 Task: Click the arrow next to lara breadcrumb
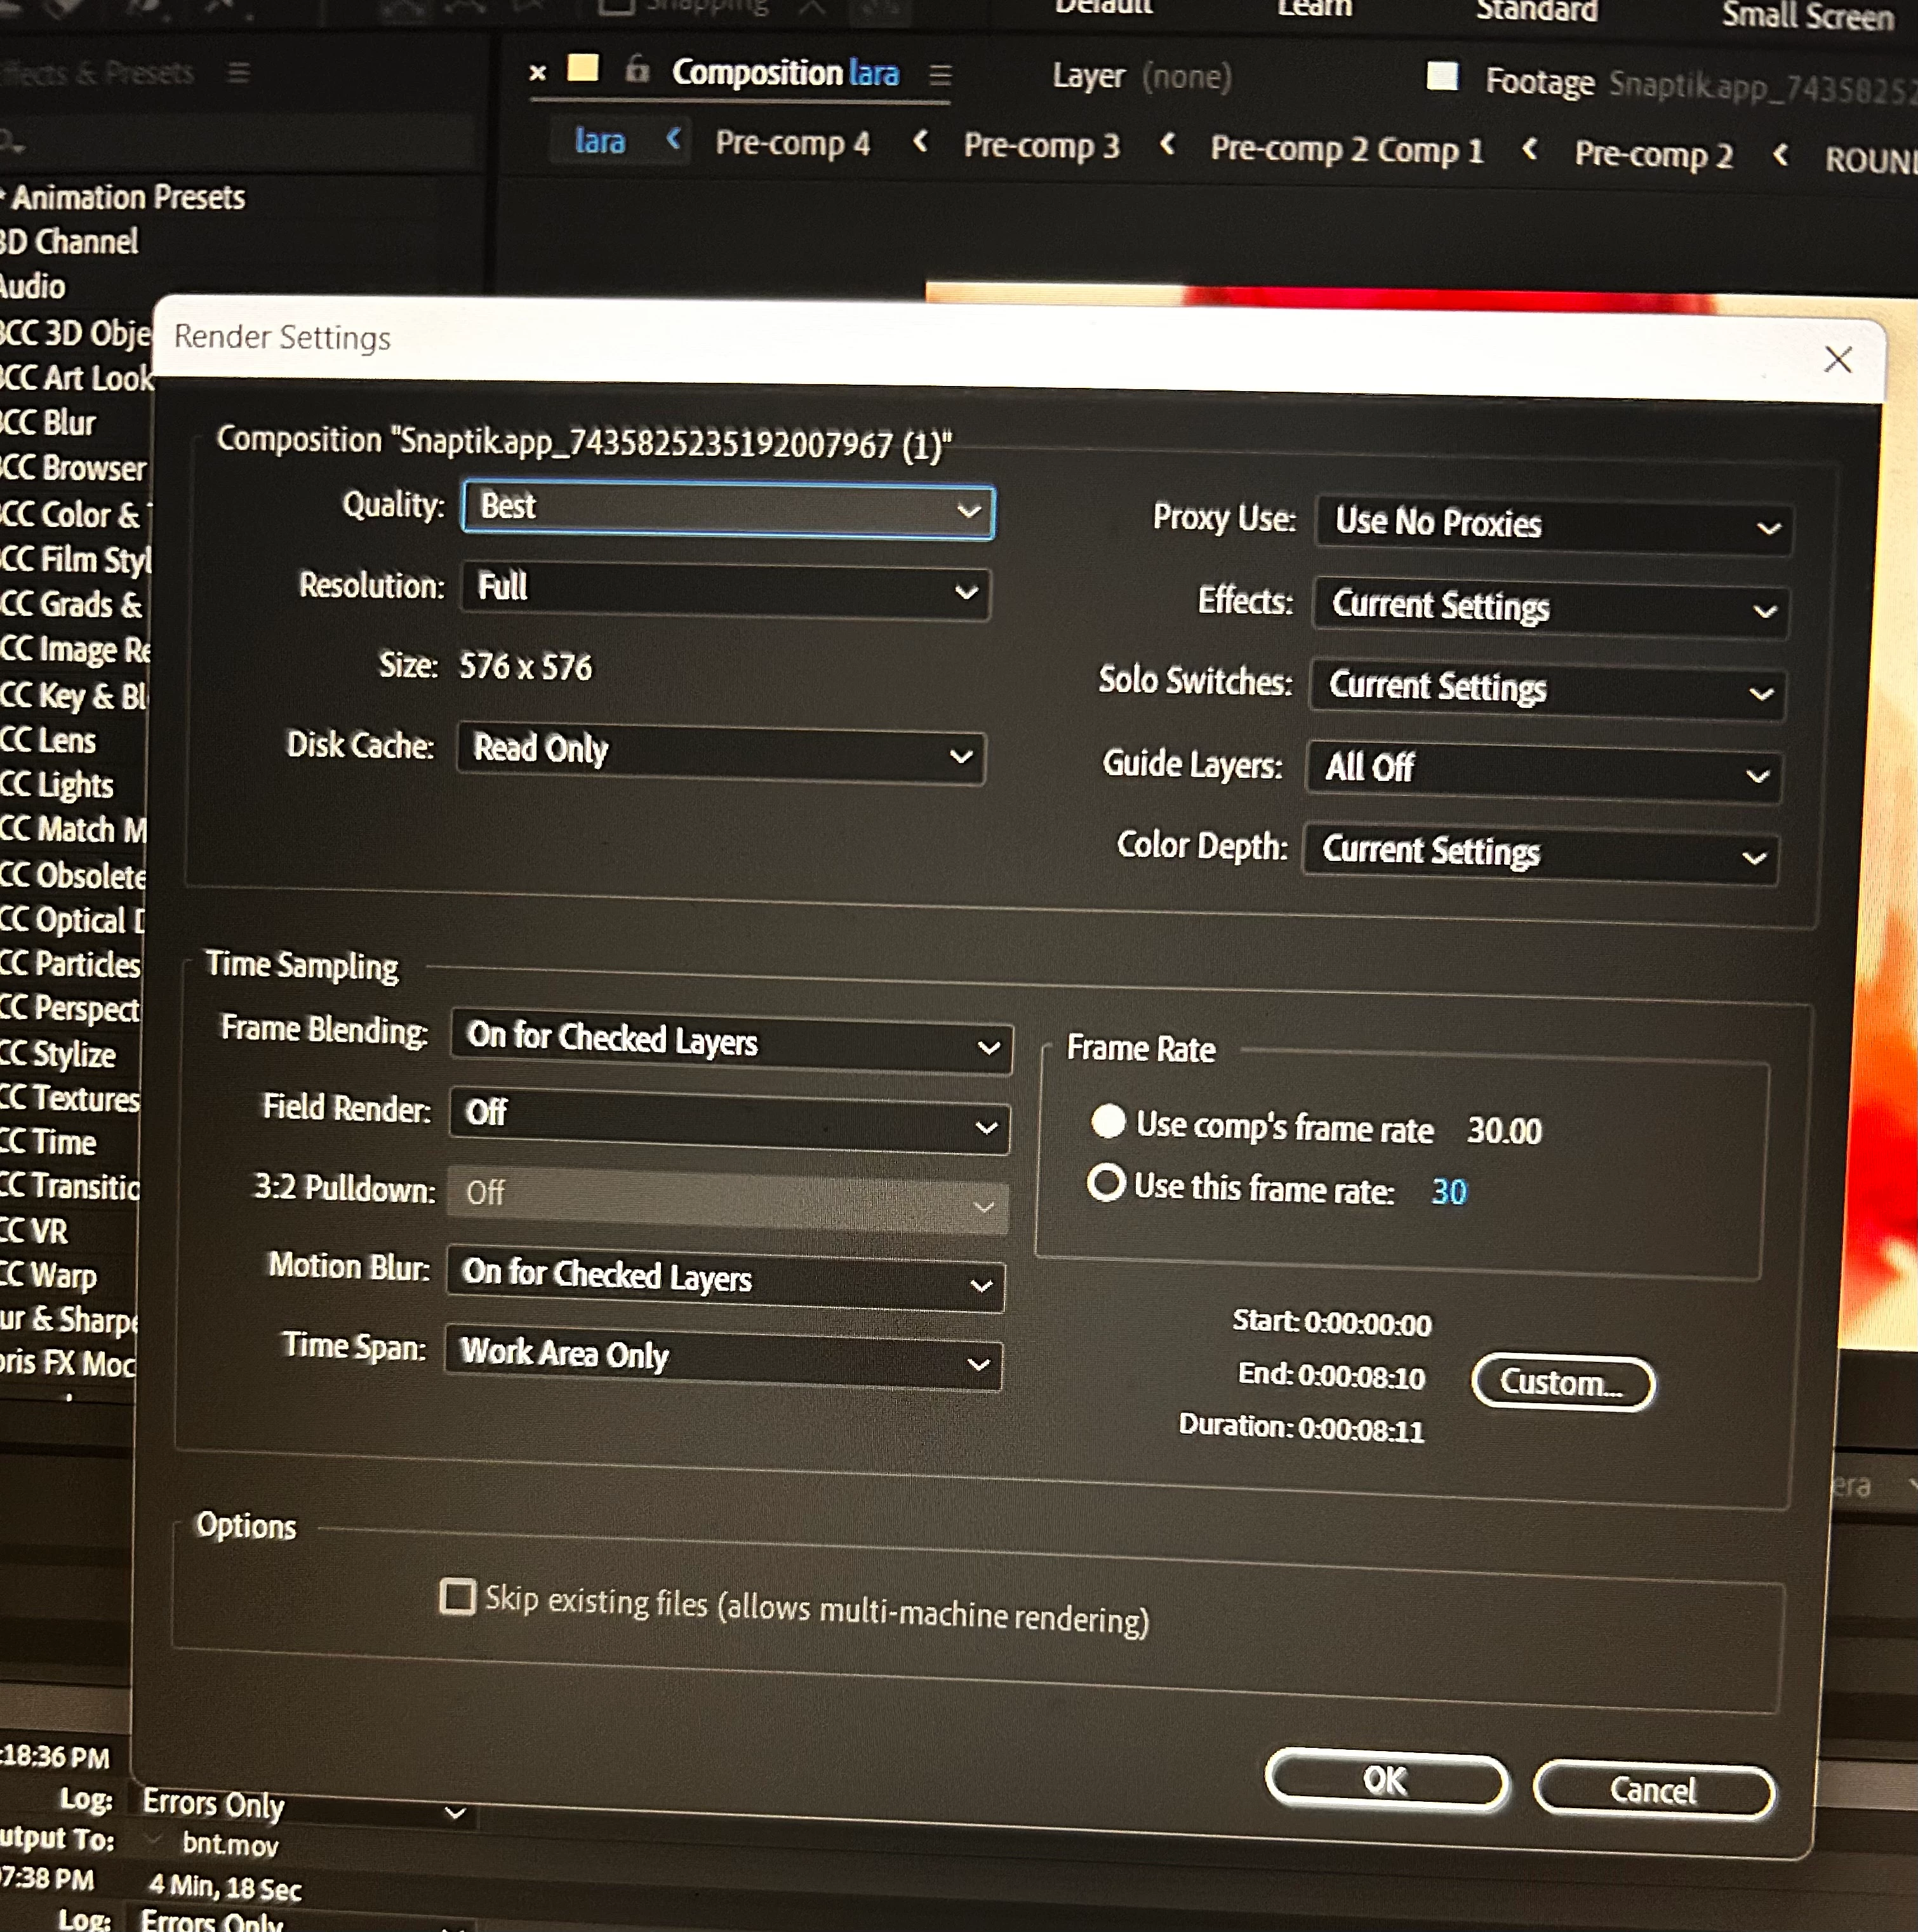[674, 139]
